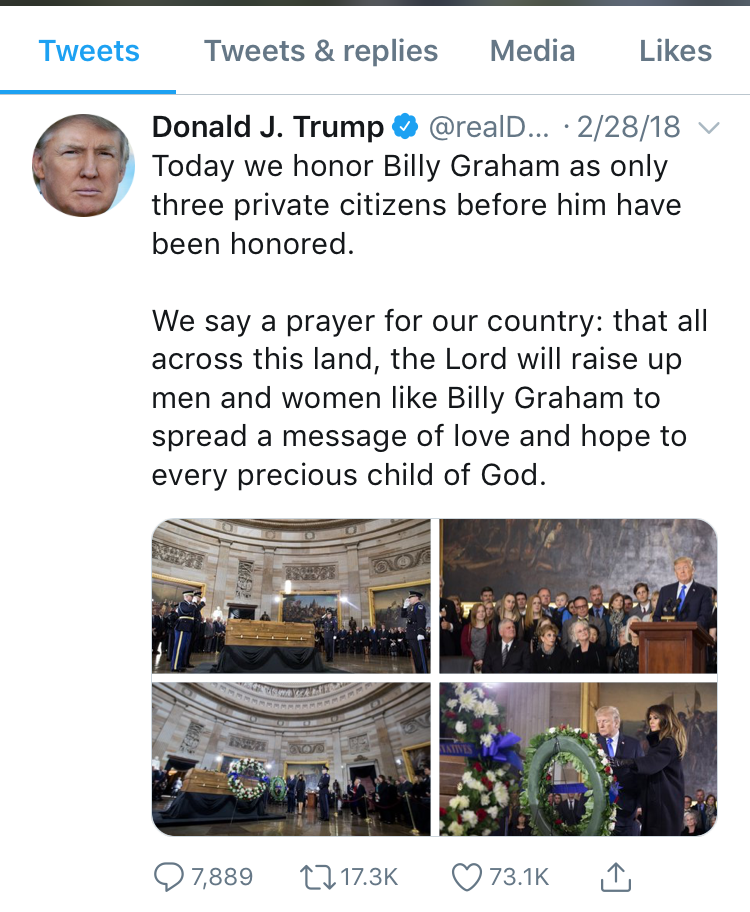Click the tweet text about Billy Graham

pyautogui.click(x=429, y=320)
